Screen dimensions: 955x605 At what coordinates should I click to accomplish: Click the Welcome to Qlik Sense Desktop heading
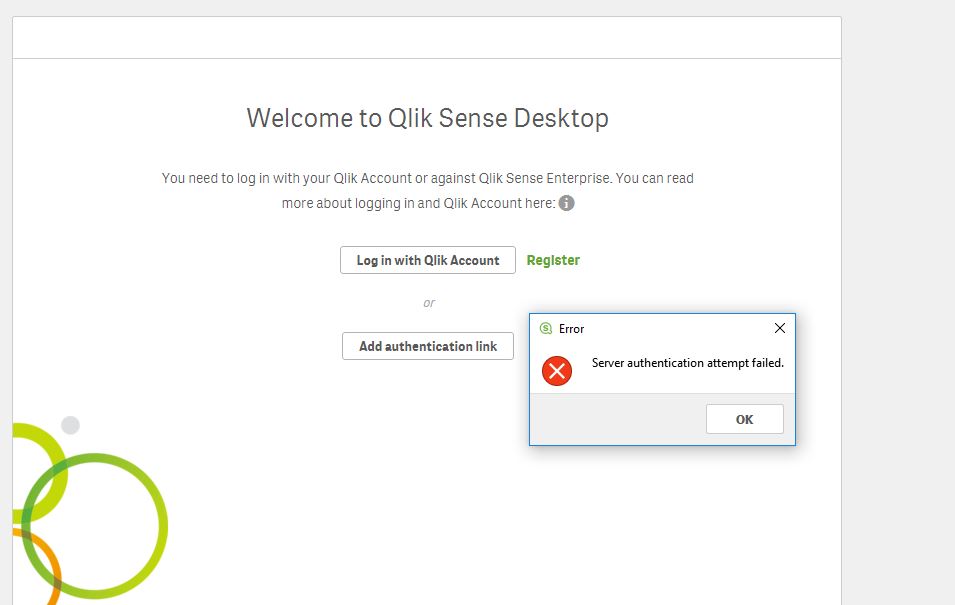click(428, 117)
